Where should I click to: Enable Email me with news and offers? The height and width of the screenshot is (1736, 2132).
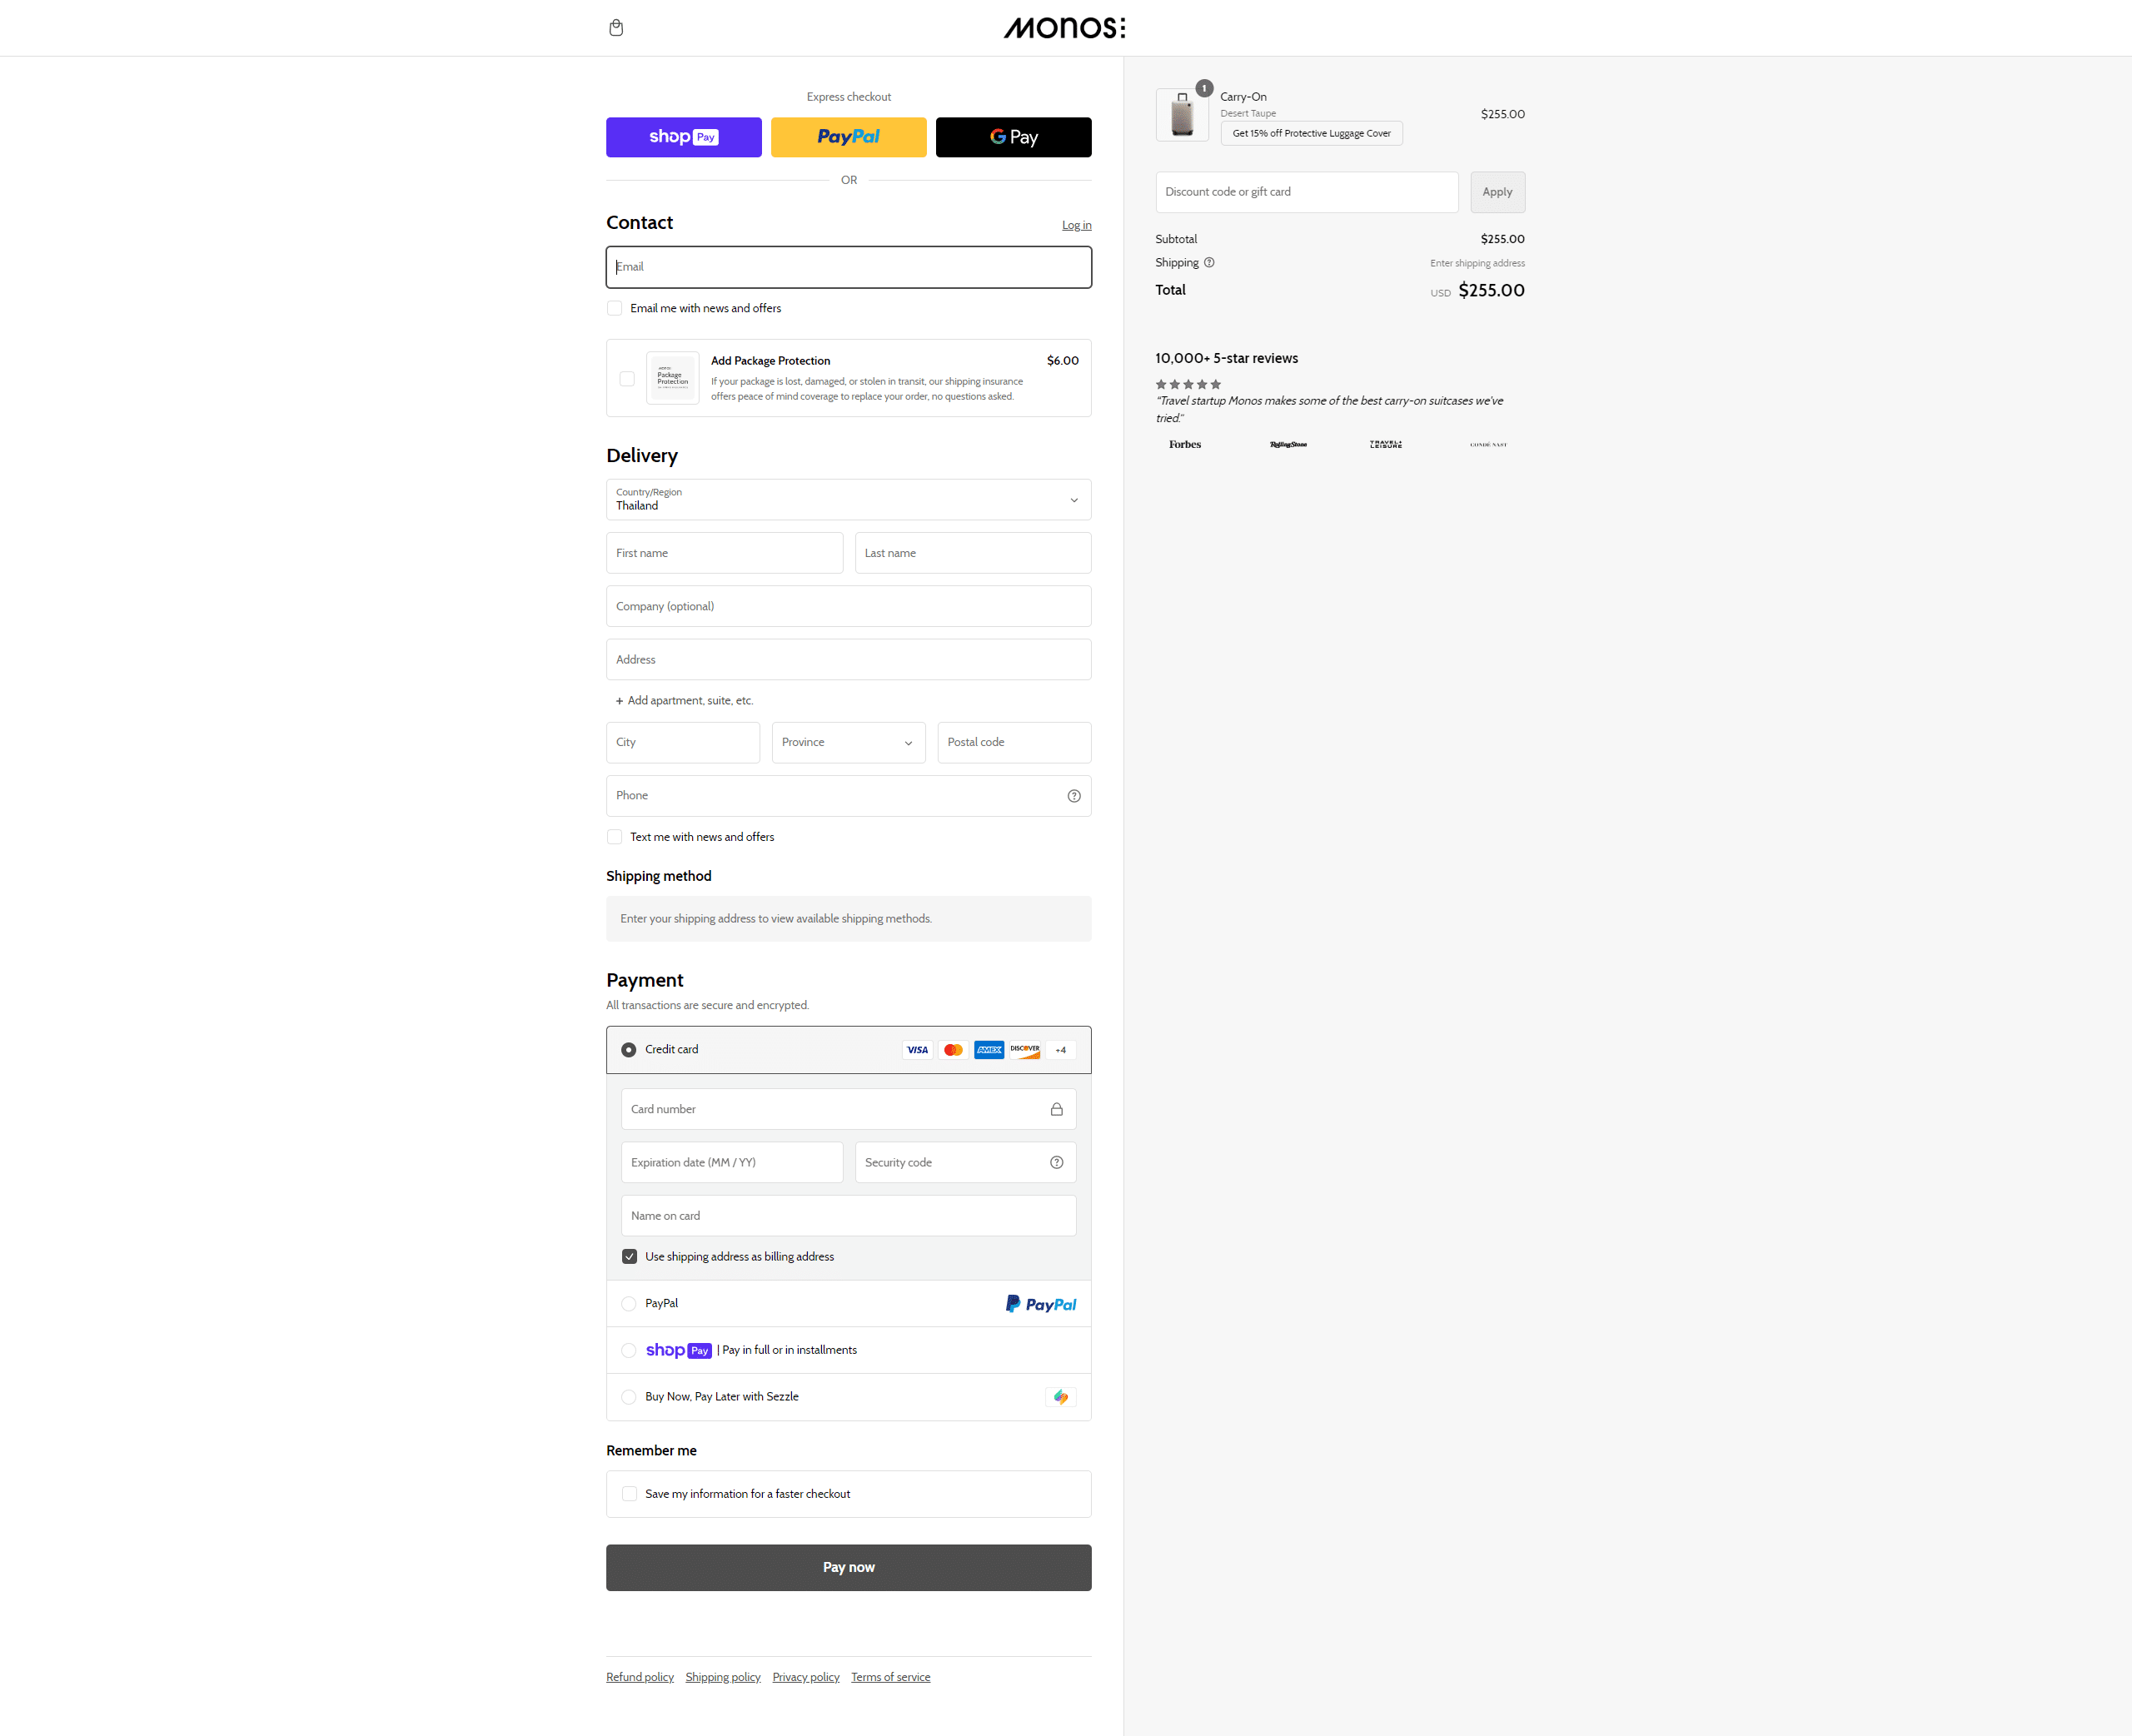tap(614, 308)
